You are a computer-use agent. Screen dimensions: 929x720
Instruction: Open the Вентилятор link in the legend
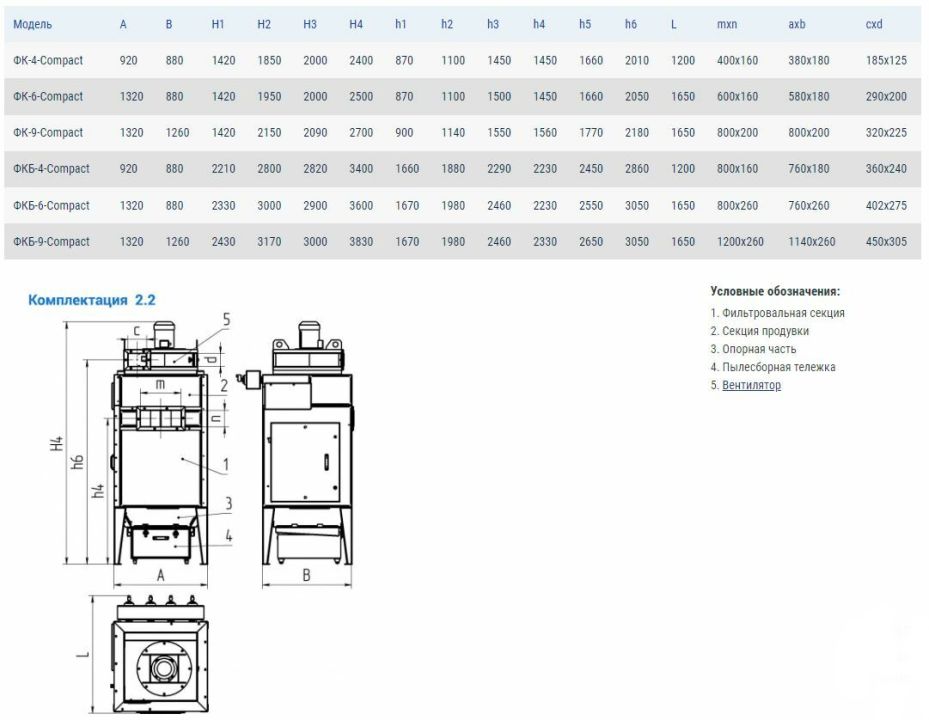pos(751,385)
